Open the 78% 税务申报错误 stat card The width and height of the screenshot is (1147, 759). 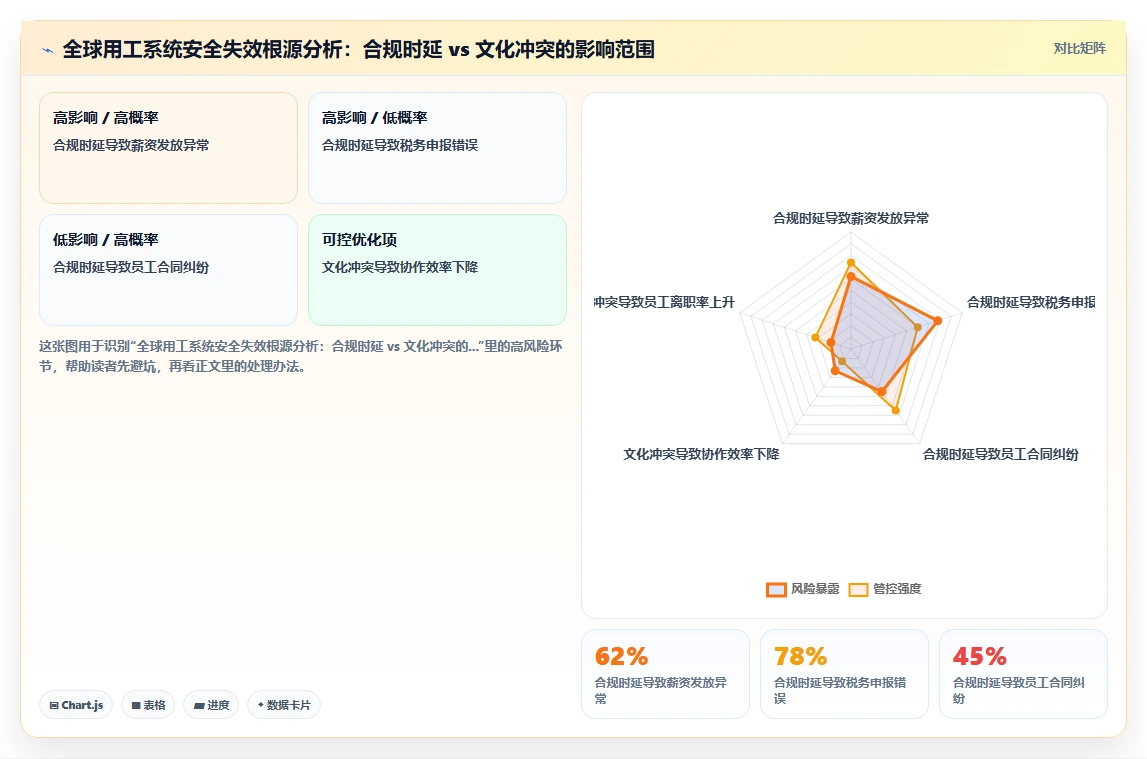coord(844,674)
